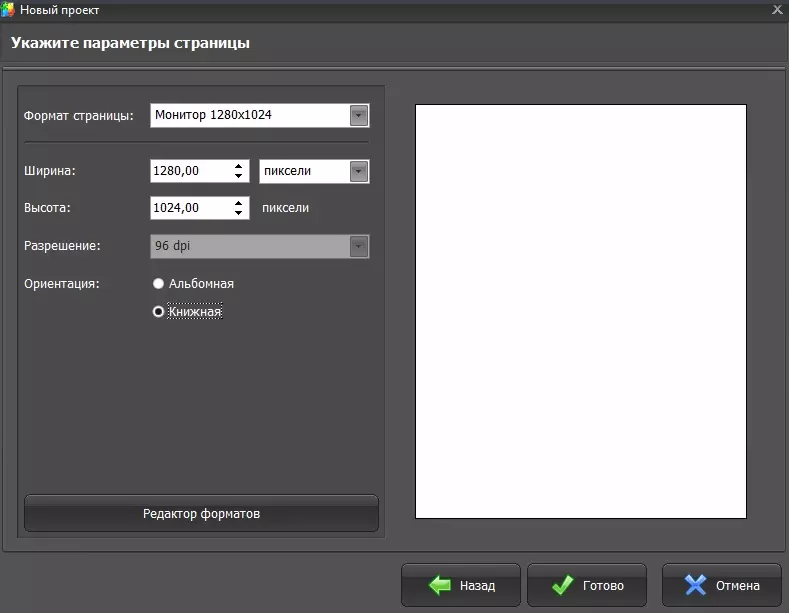
Task: Decrease width with down spinner arrow
Action: (239, 176)
